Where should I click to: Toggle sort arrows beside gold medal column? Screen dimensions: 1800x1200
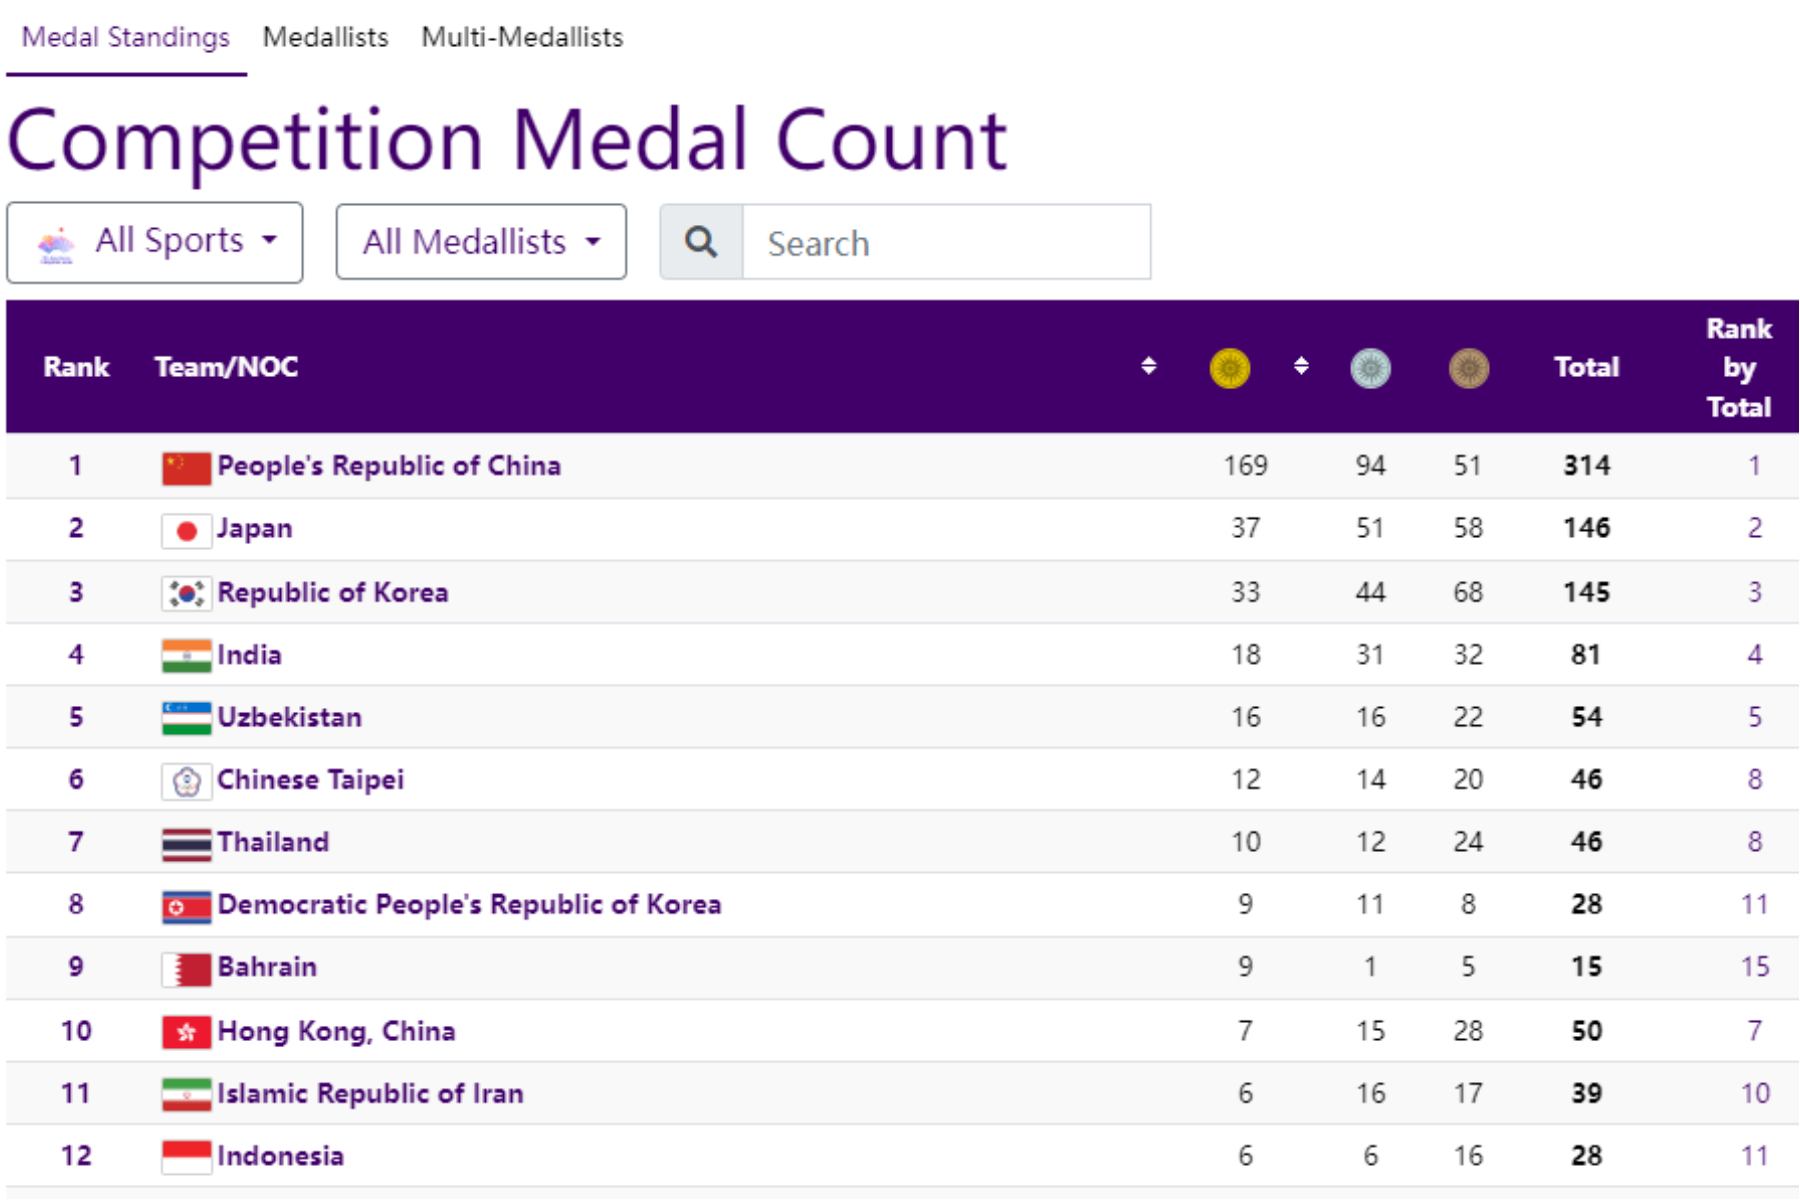(1301, 366)
